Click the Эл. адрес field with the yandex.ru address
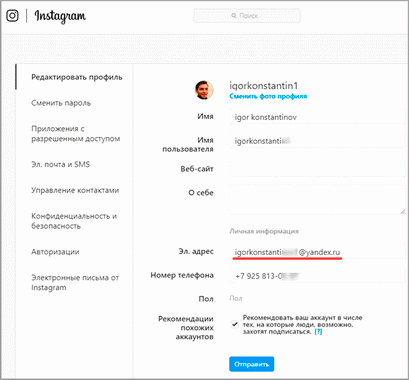The width and height of the screenshot is (409, 380). point(317,252)
